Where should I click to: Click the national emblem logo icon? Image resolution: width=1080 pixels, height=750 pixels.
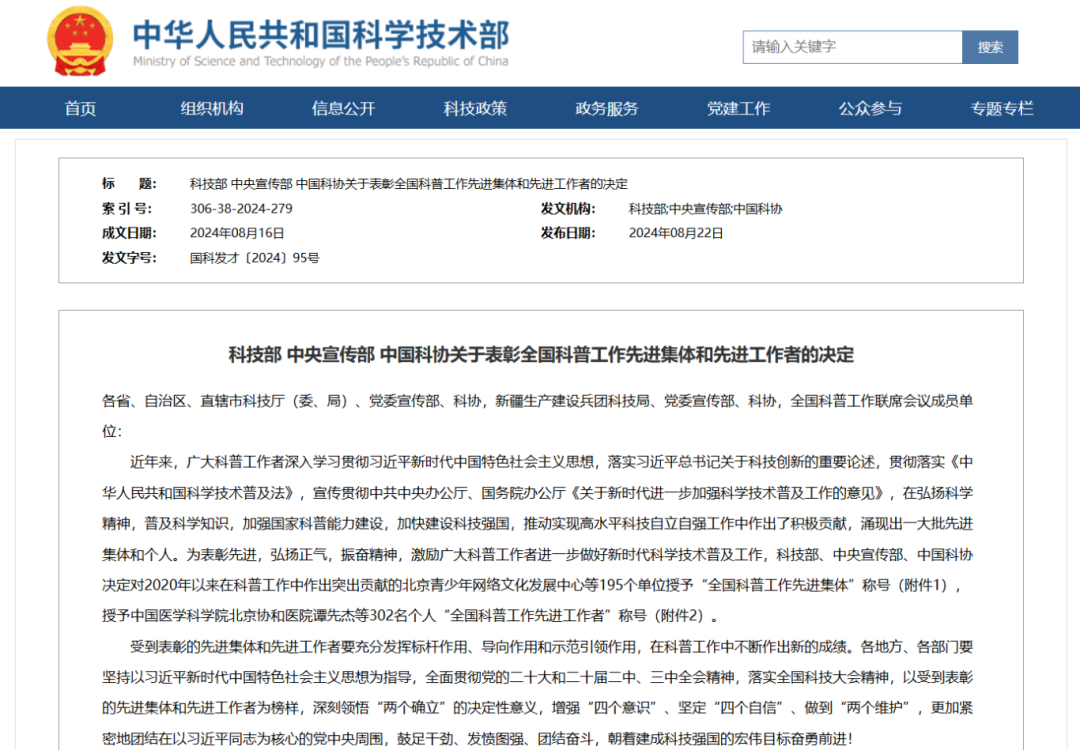point(80,41)
